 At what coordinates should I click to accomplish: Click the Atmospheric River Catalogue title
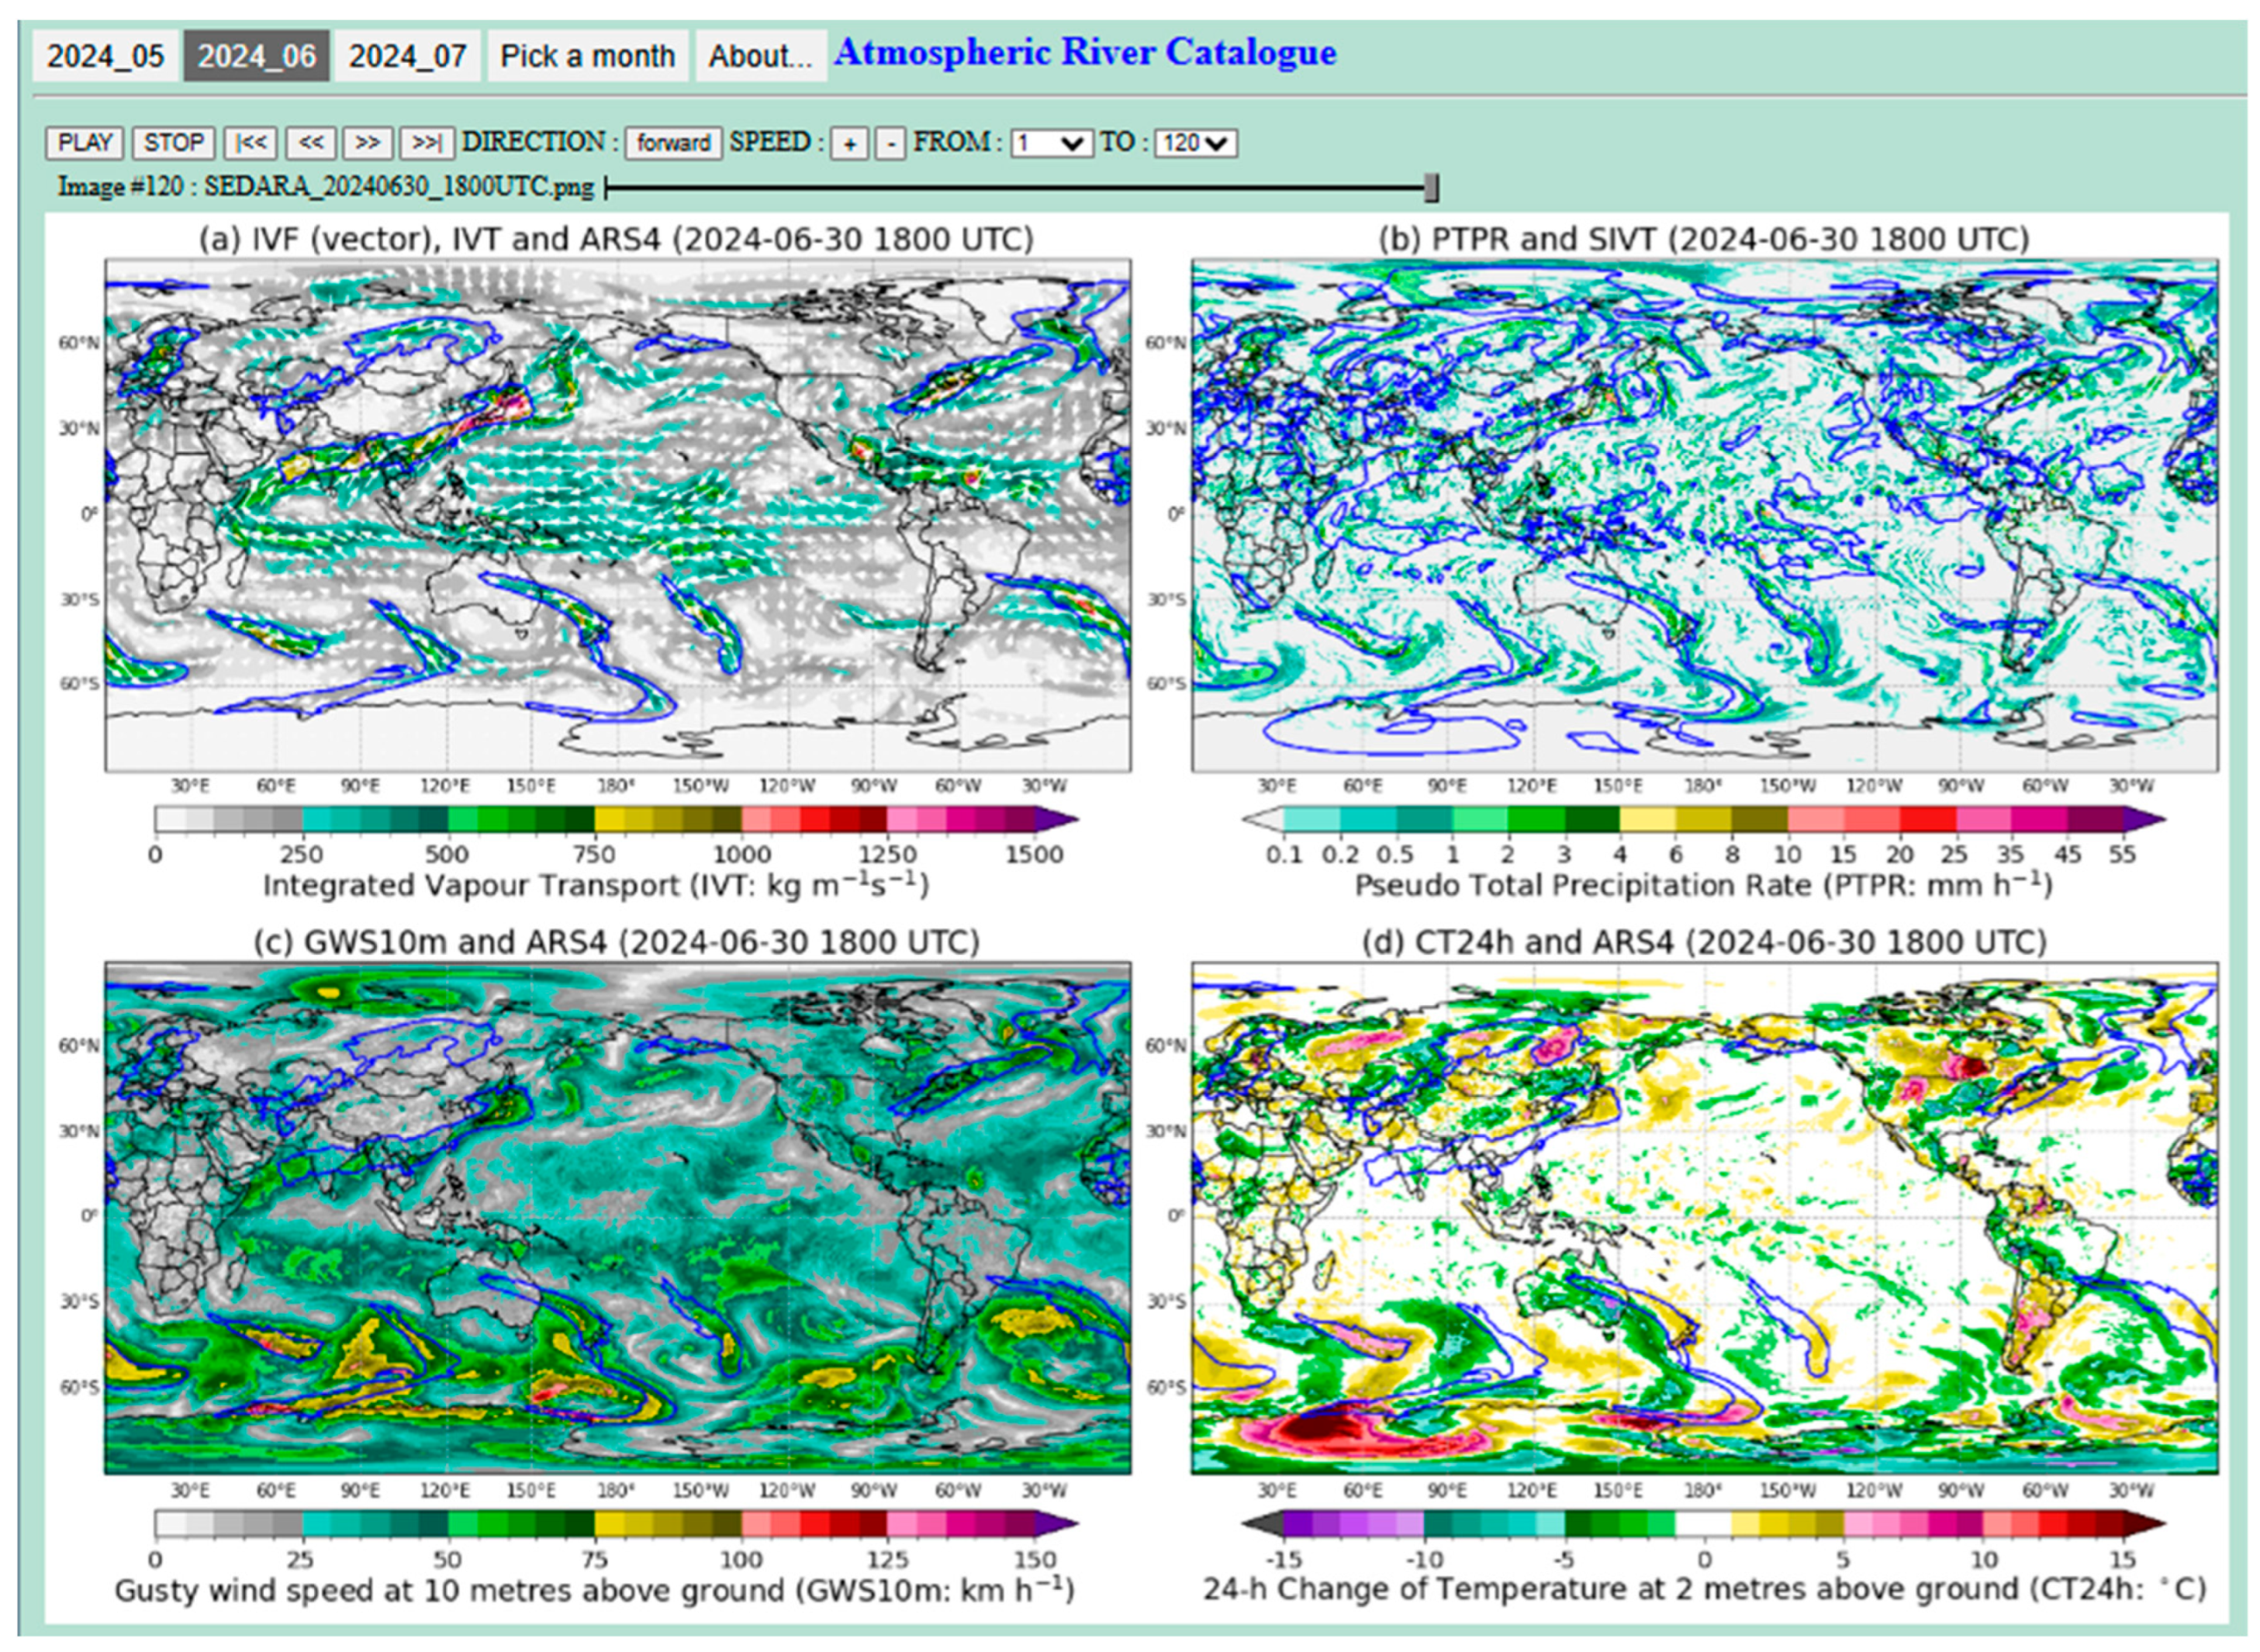1085,52
